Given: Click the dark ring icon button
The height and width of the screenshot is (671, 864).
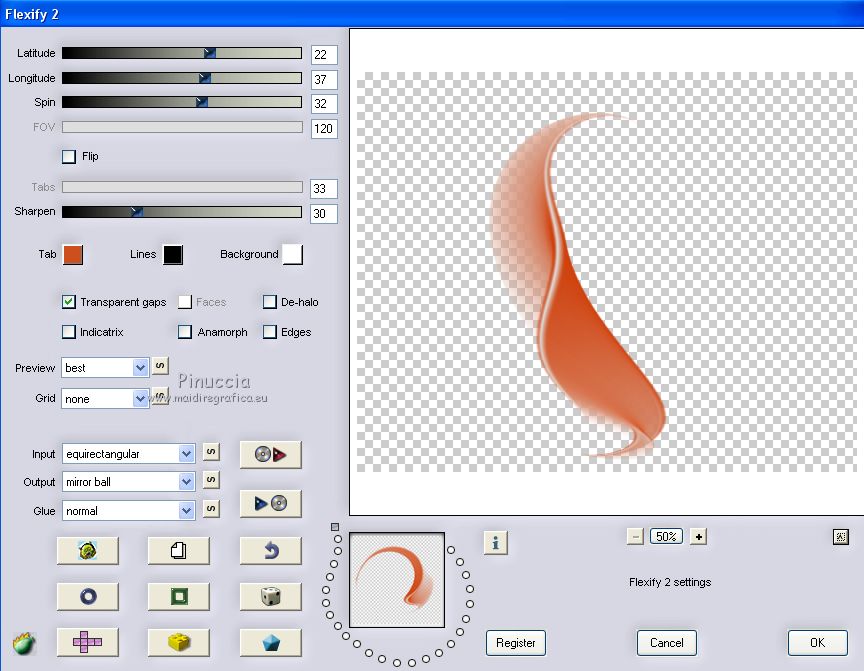Looking at the screenshot, I should click(88, 596).
